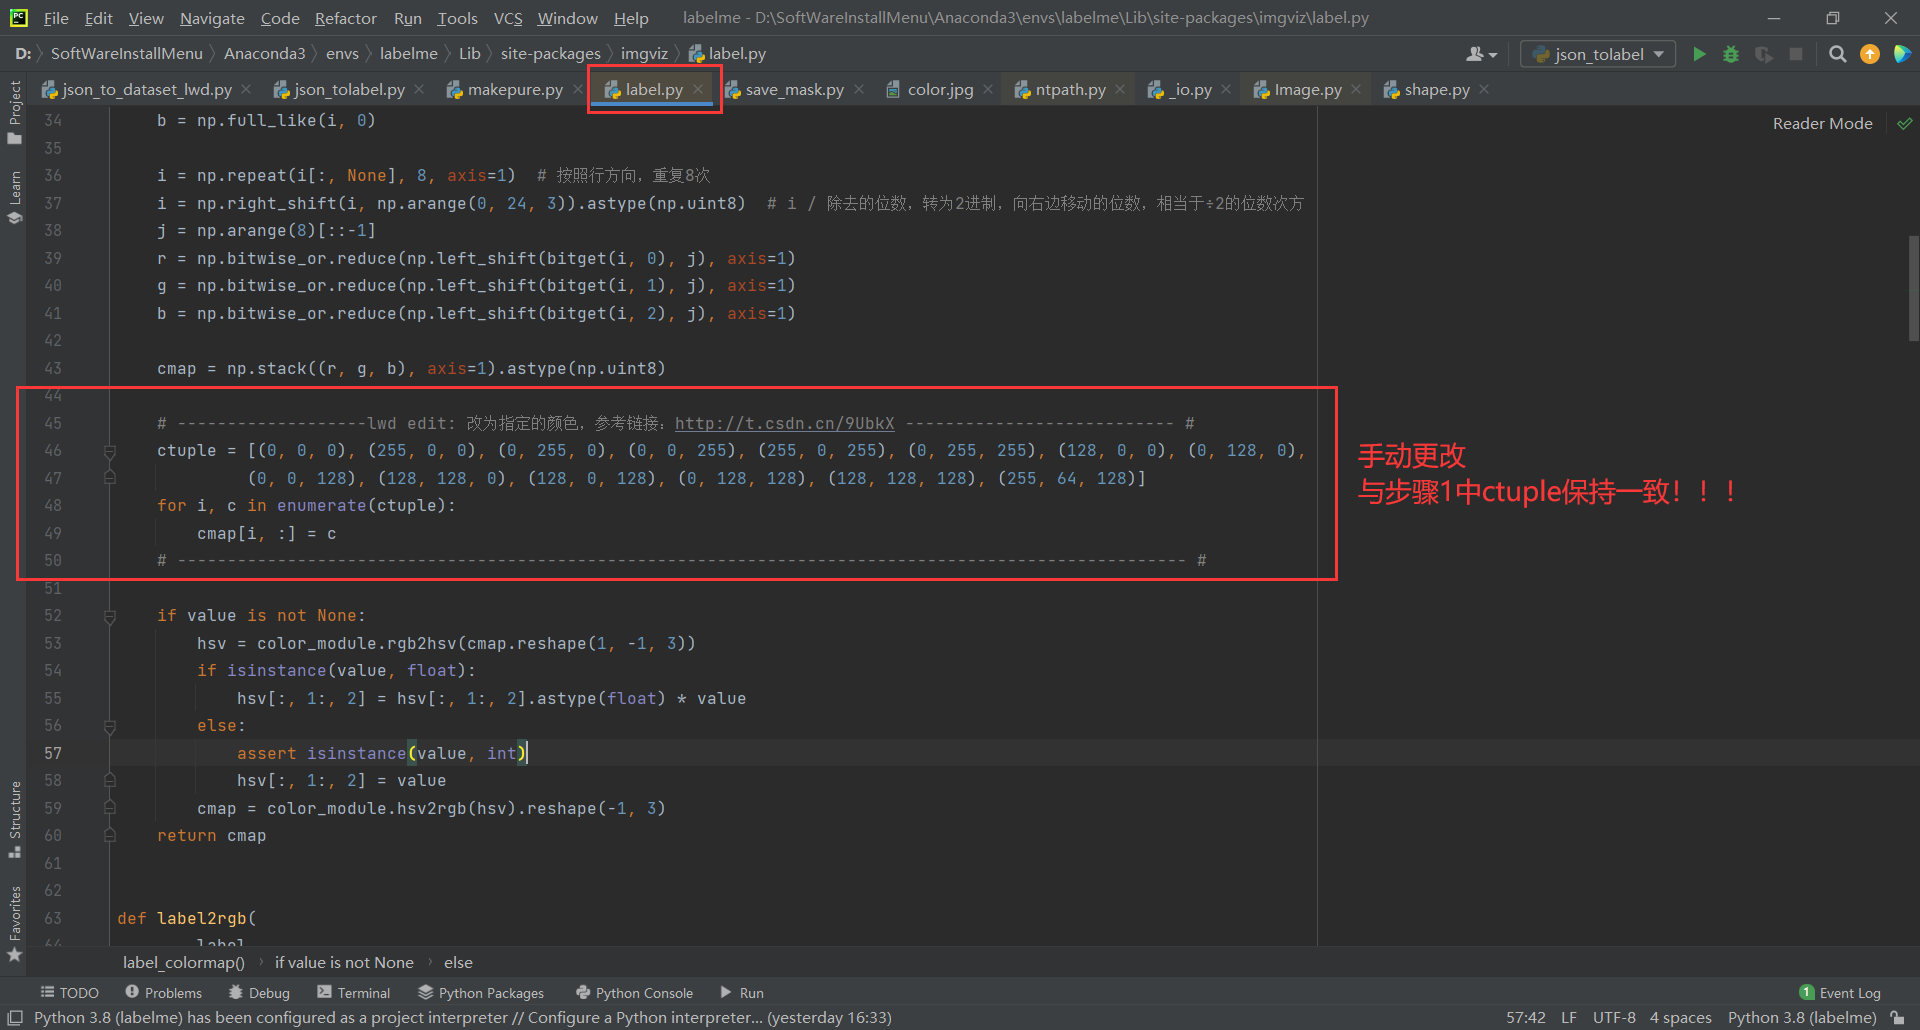Run the json_tolabel configuration
Screen dimensions: 1920x1030
tap(1699, 54)
